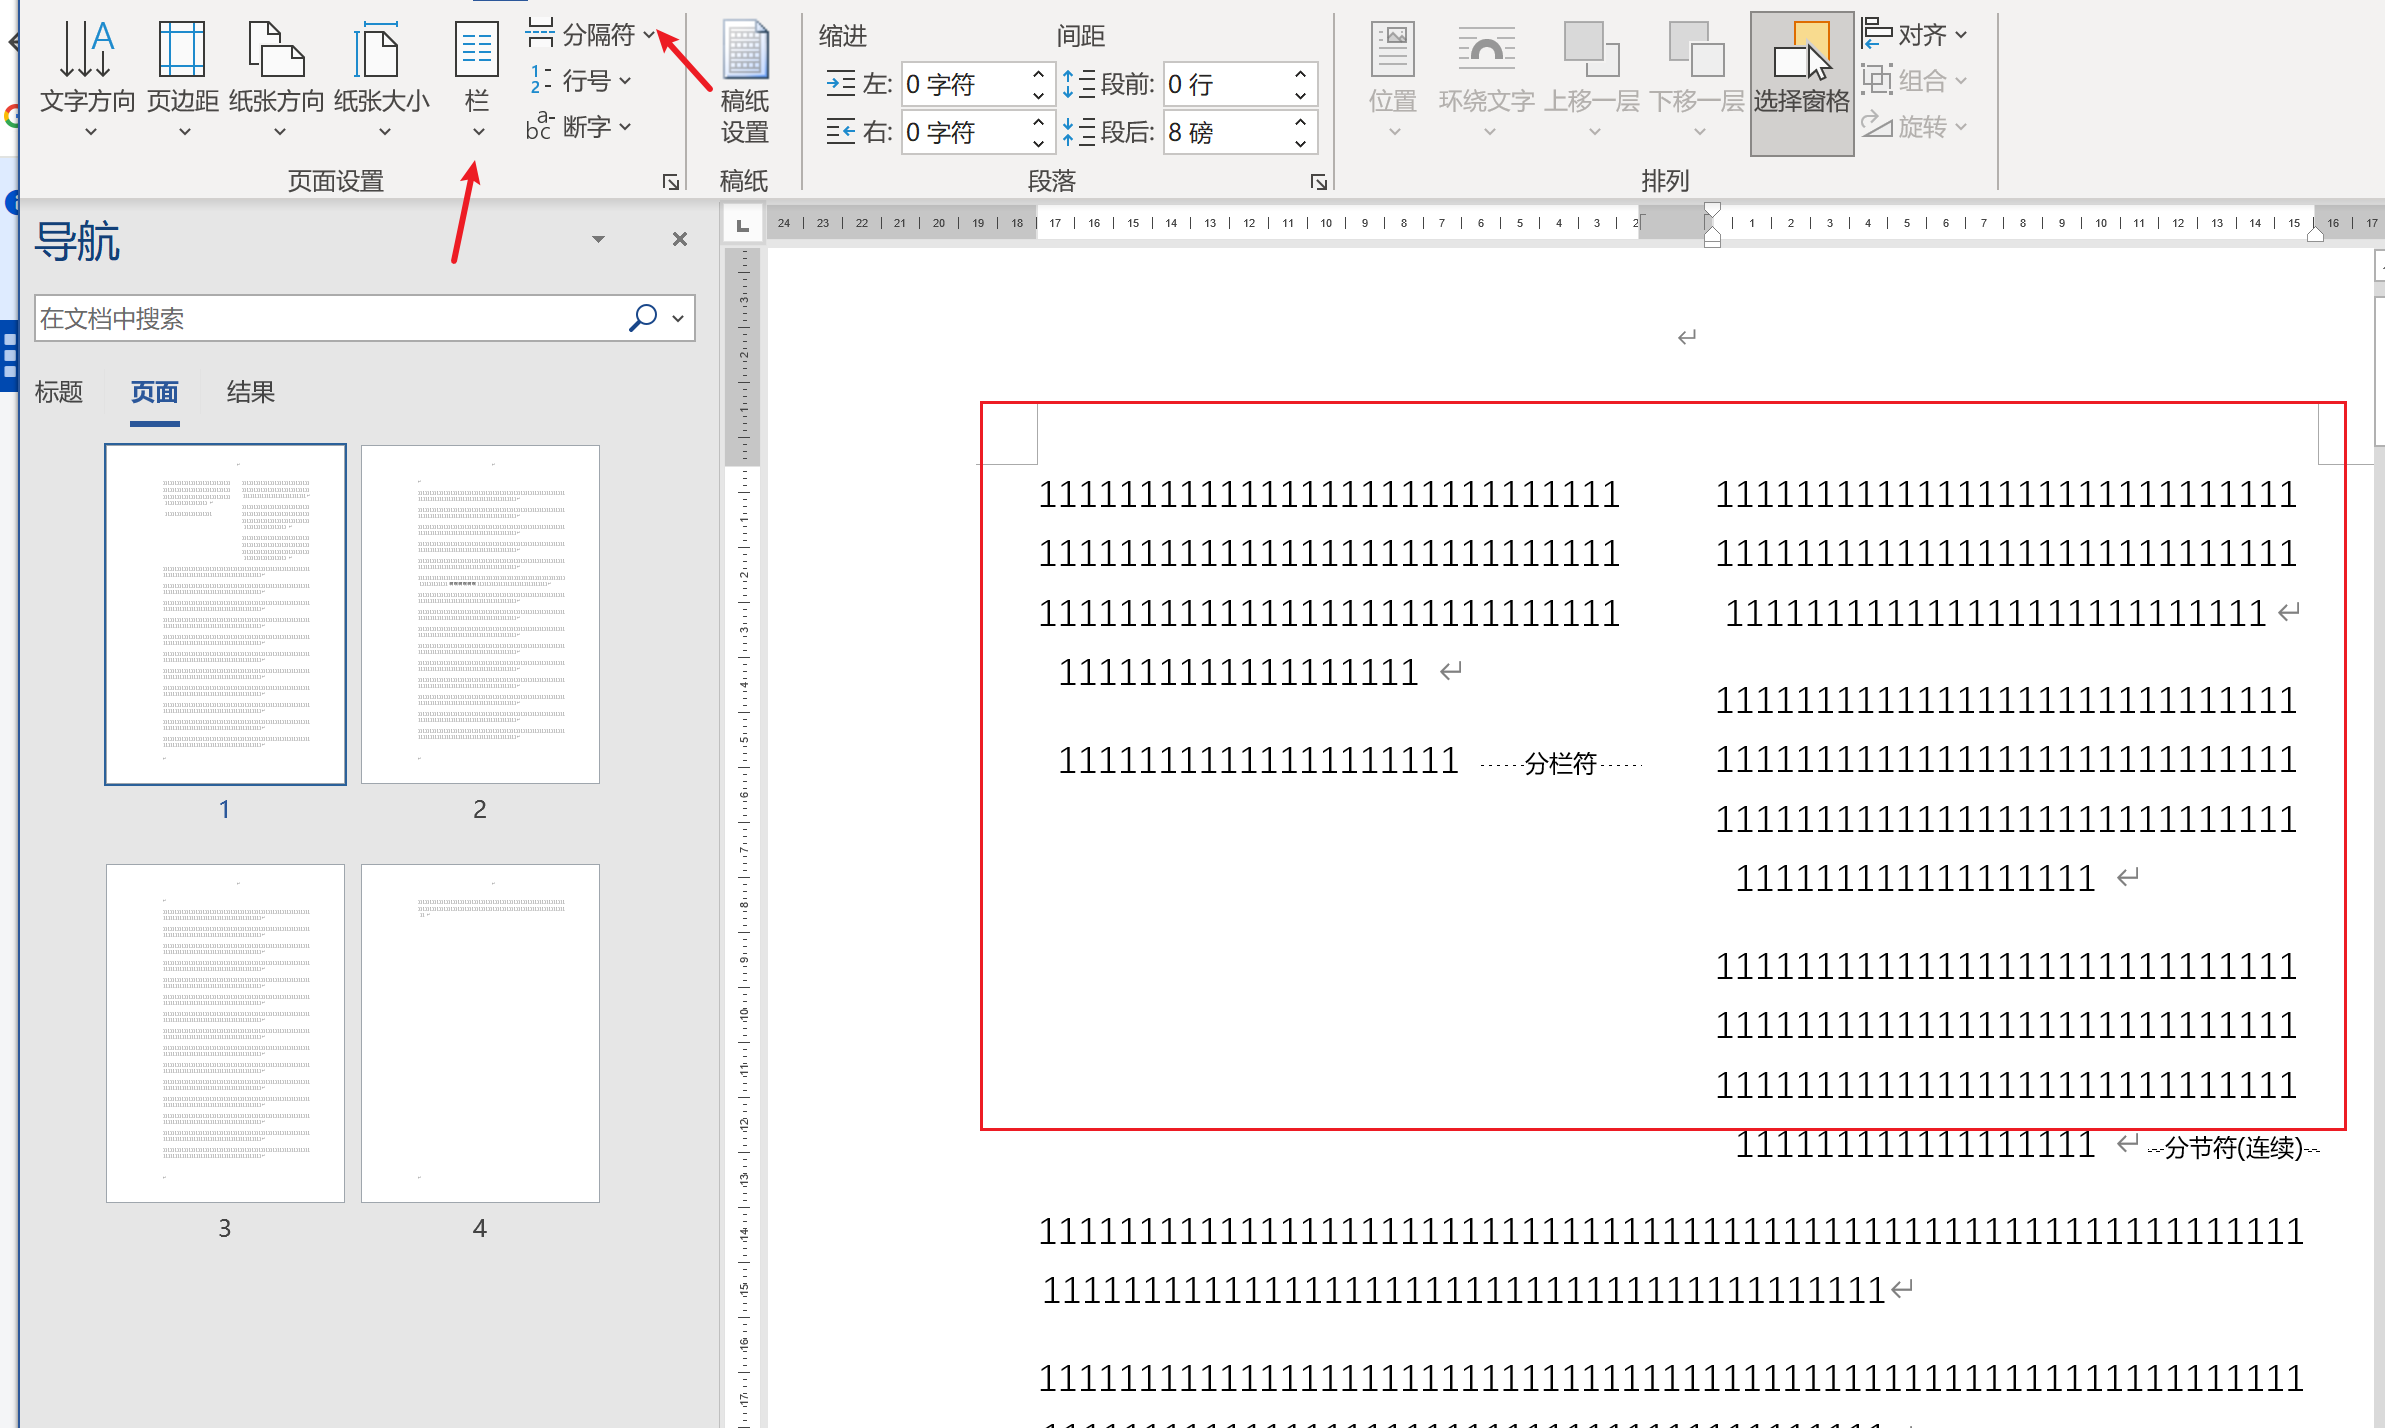Image resolution: width=2385 pixels, height=1428 pixels.
Task: Click the vertical ruler
Action: [743, 838]
